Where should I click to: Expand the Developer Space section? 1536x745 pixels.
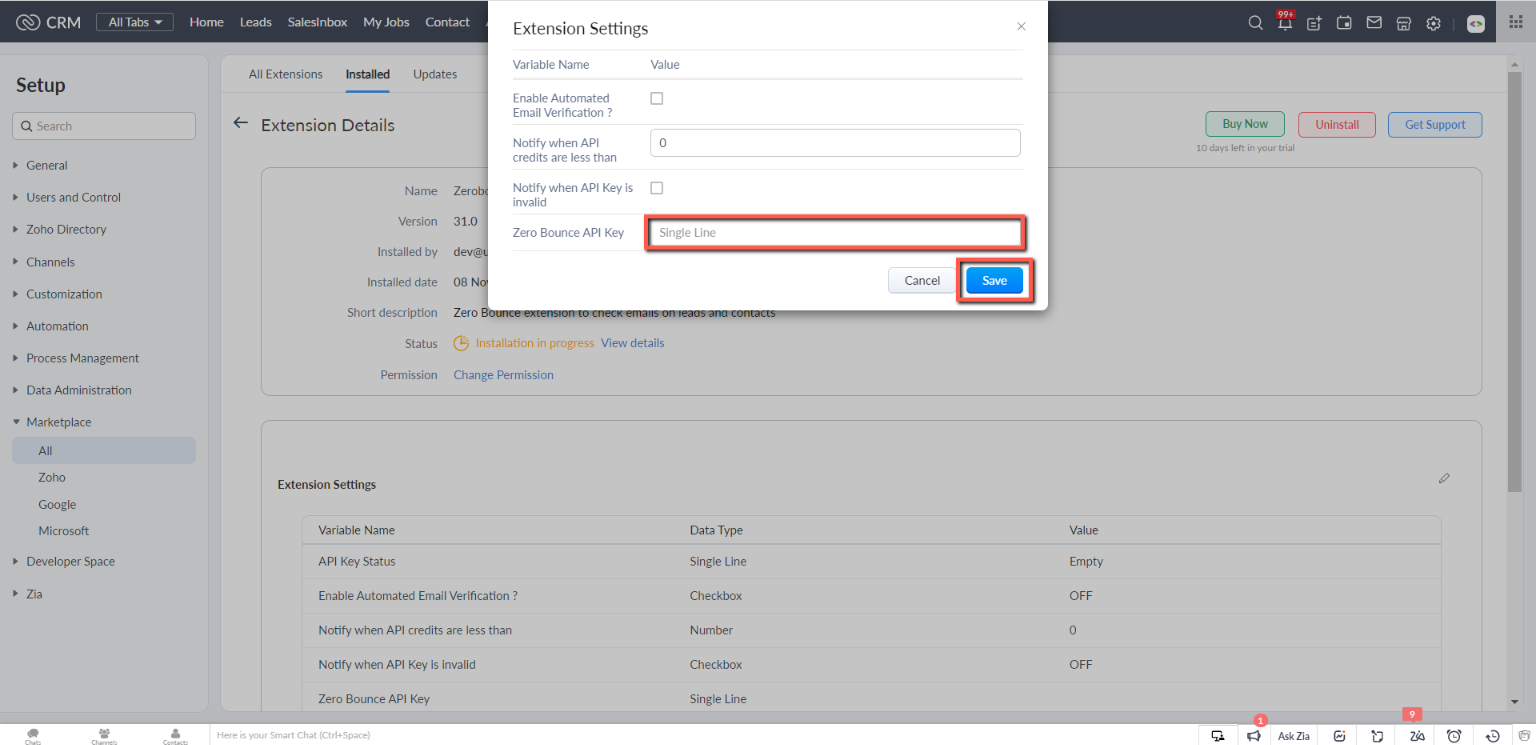pos(70,561)
